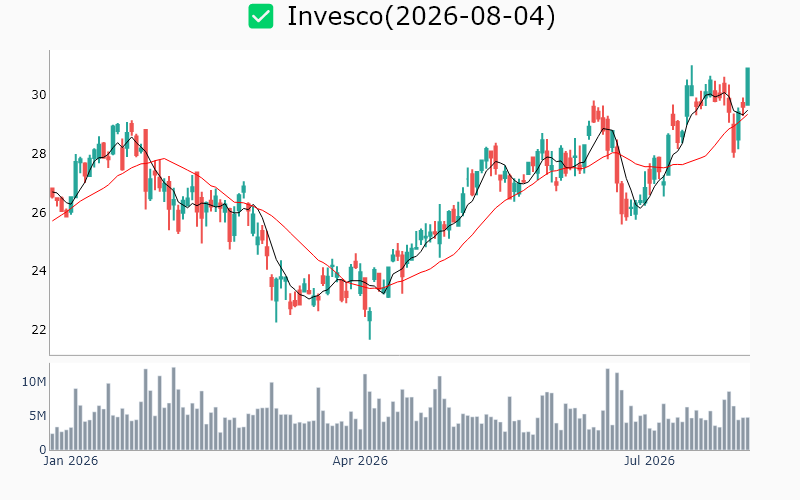Image resolution: width=800 pixels, height=500 pixels.
Task: Click the tallest volume bar in early February
Action: pos(173,409)
